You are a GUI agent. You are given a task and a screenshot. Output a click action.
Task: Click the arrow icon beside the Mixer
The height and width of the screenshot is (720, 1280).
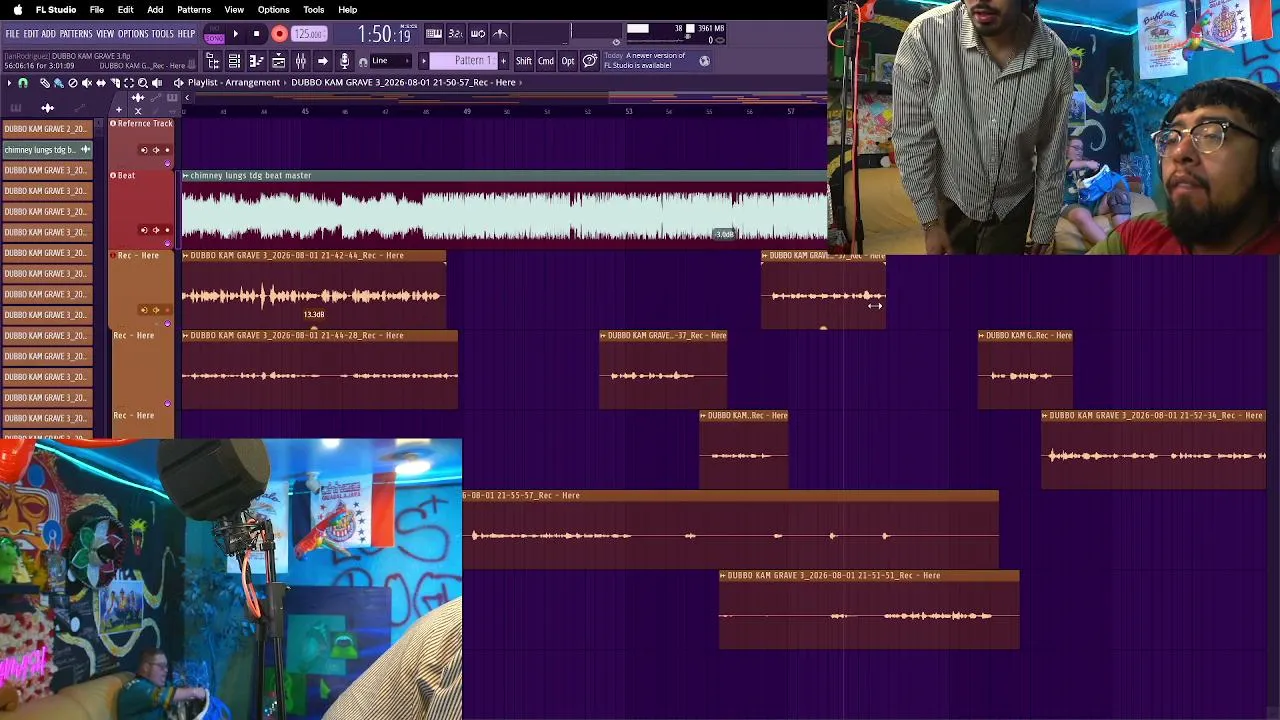point(323,62)
